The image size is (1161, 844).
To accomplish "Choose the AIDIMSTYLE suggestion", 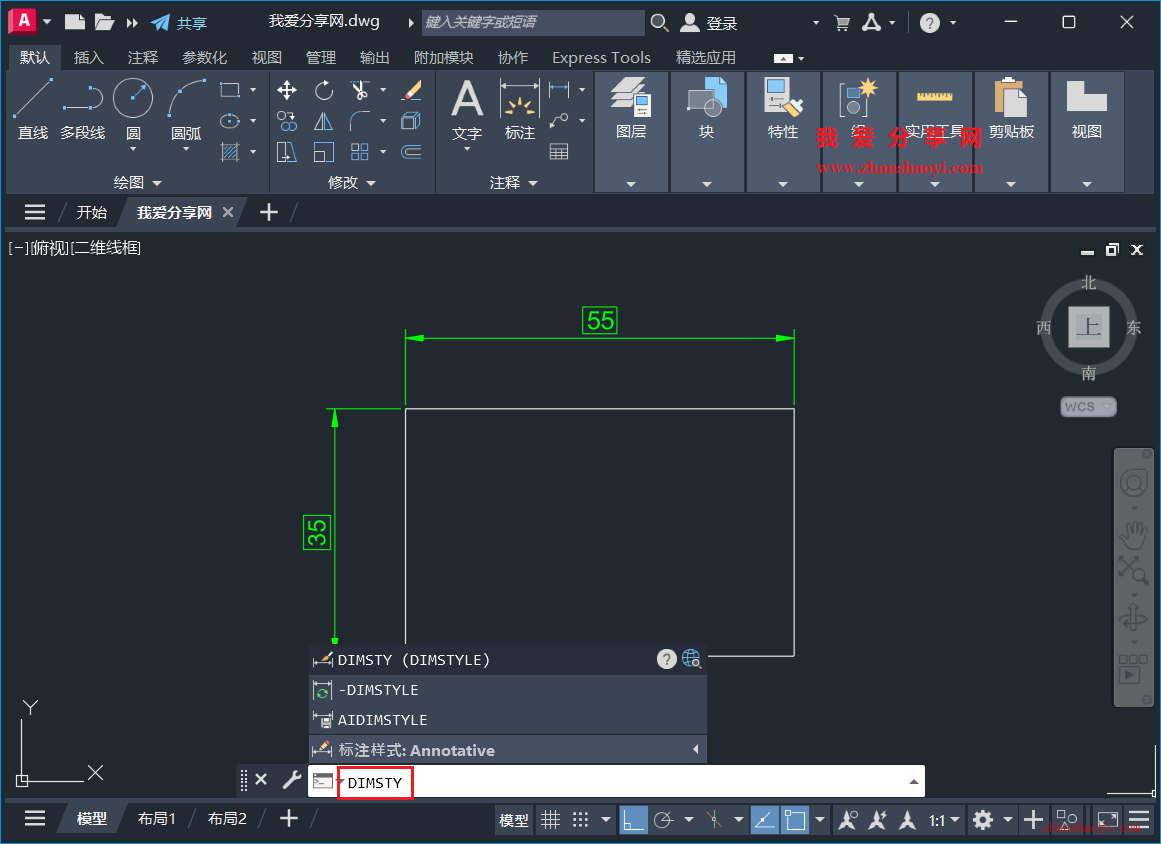I will coord(507,720).
